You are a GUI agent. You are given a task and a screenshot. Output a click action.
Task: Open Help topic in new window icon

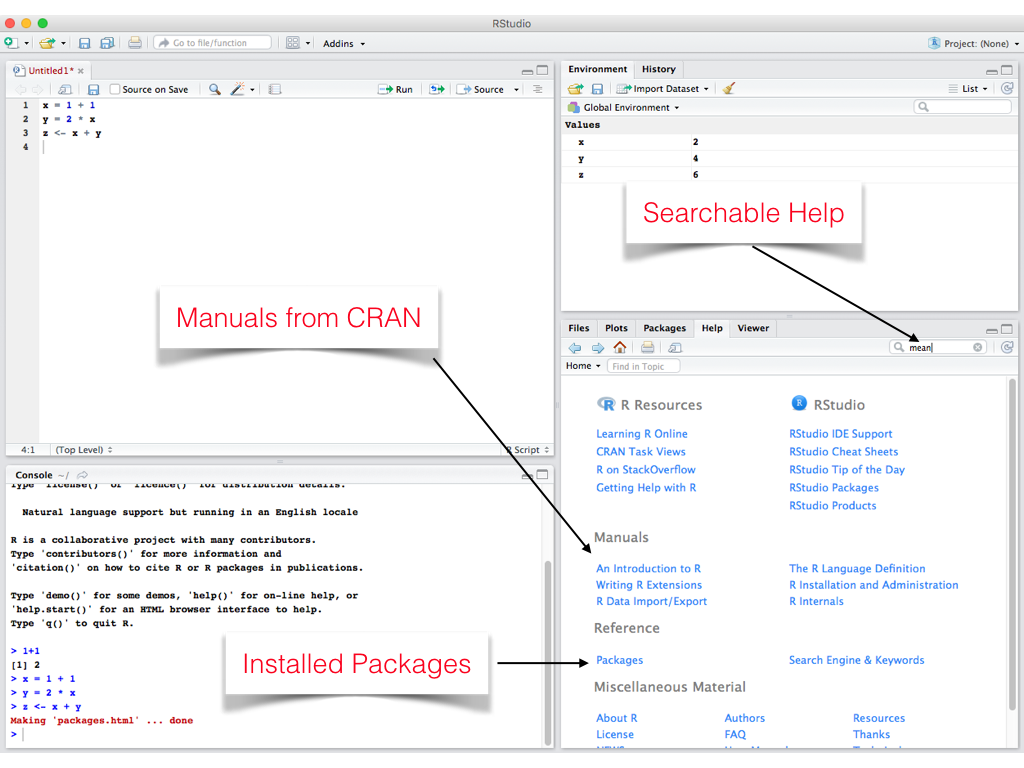(x=675, y=348)
